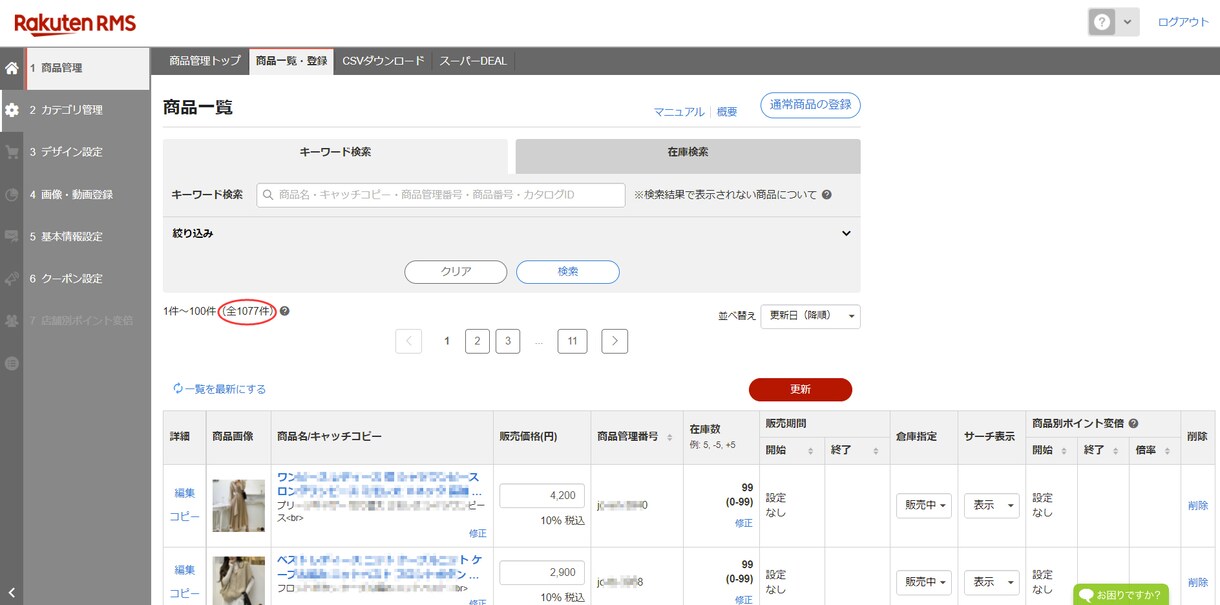
Task: Open 6 クーポン設定 in the sidebar
Action: coord(87,279)
